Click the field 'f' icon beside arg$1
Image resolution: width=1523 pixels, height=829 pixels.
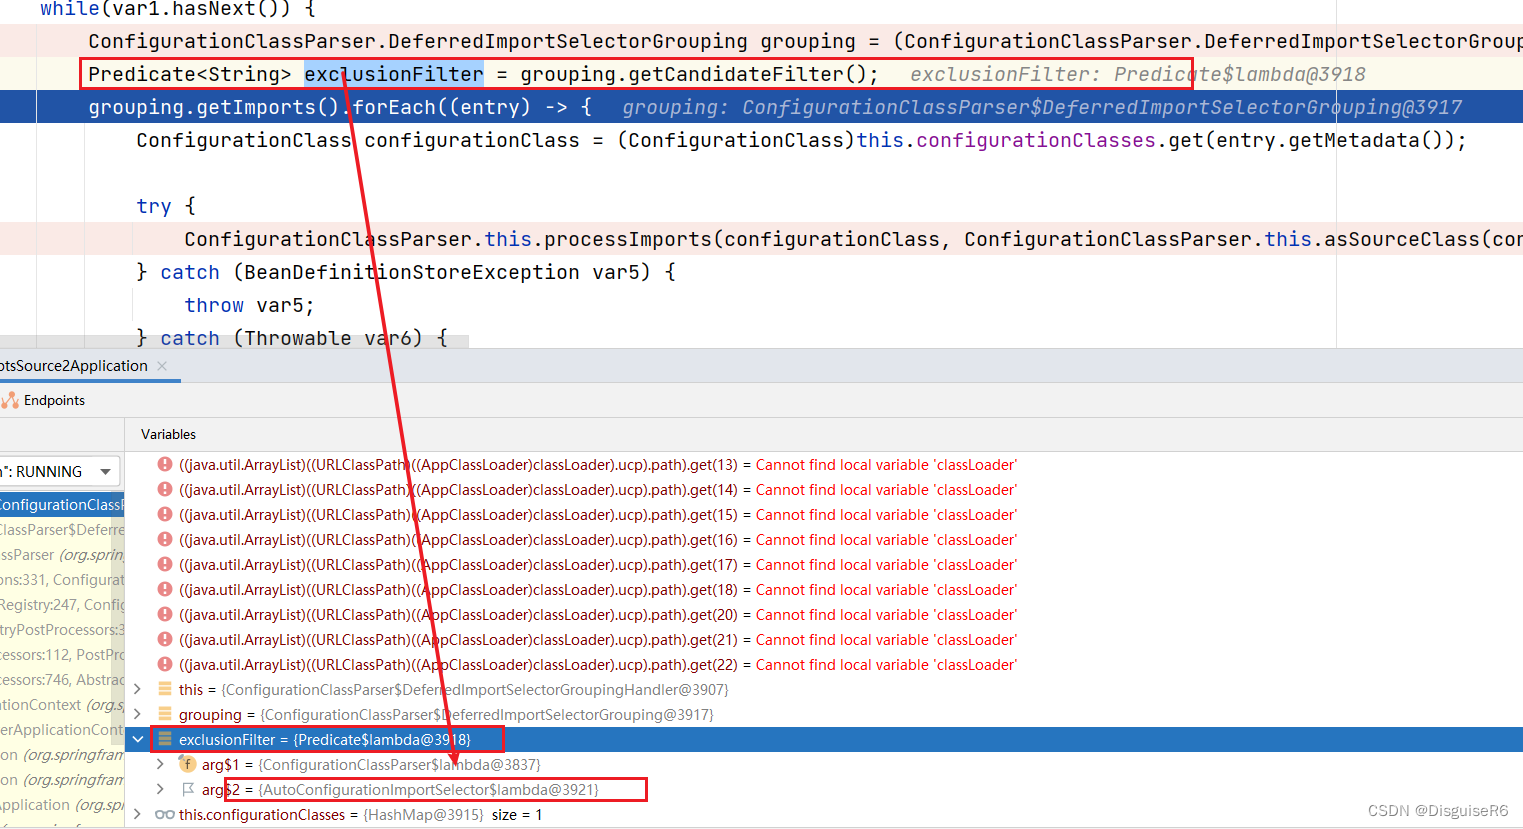click(187, 764)
